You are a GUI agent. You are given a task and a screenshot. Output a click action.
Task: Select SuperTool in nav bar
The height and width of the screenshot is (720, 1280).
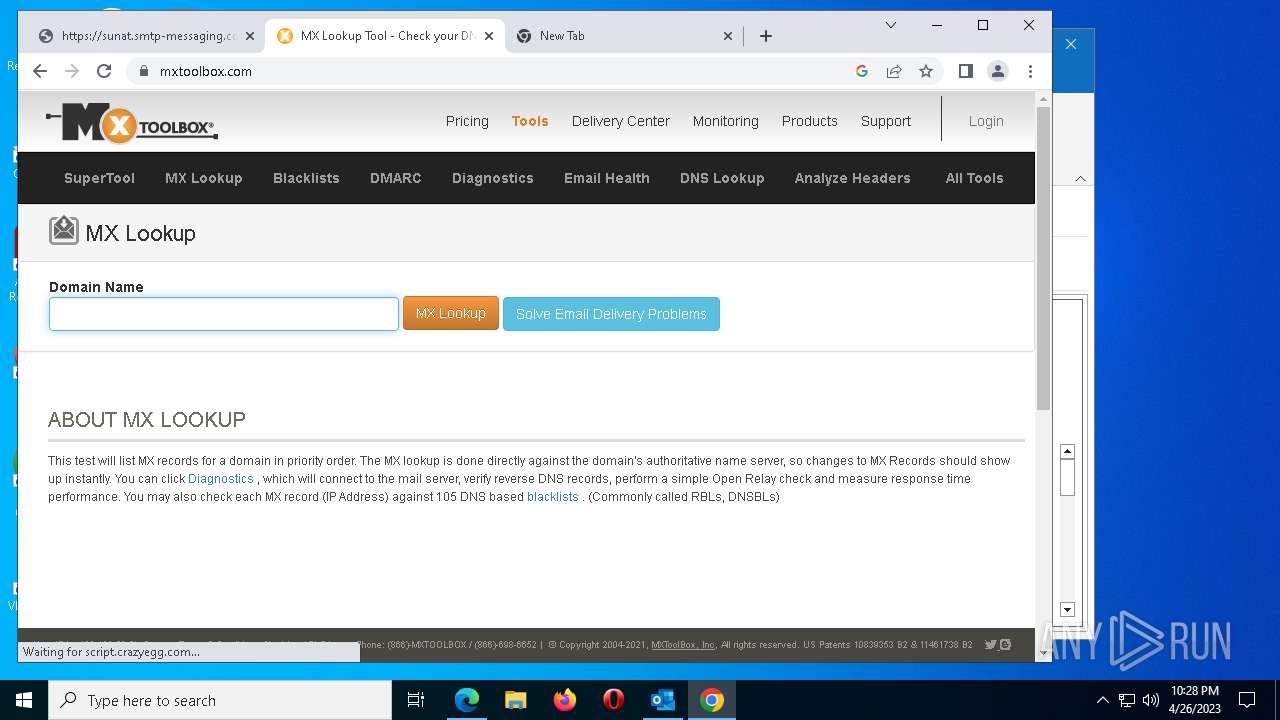click(99, 178)
